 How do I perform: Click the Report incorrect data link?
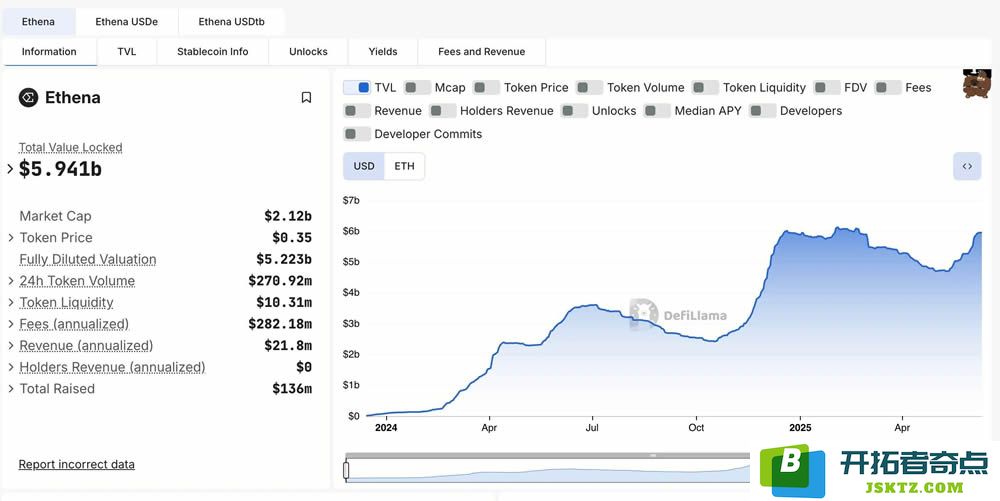pos(77,465)
